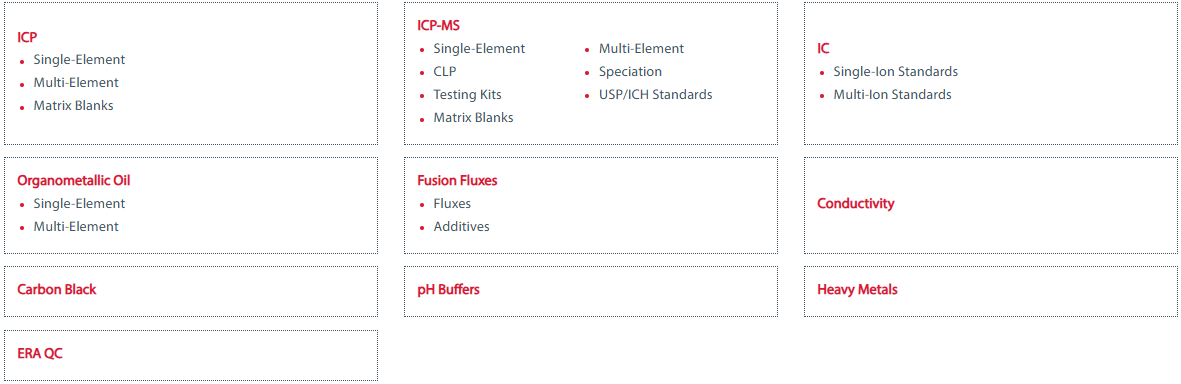
Task: Open Fusion Fluxes heading
Action: pos(457,181)
